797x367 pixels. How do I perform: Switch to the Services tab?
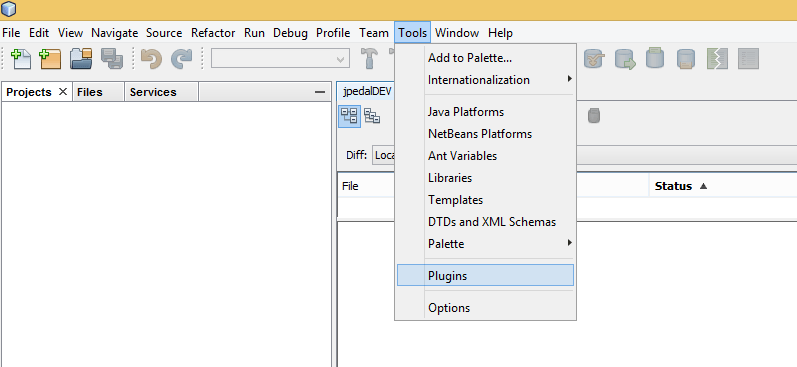pos(153,92)
